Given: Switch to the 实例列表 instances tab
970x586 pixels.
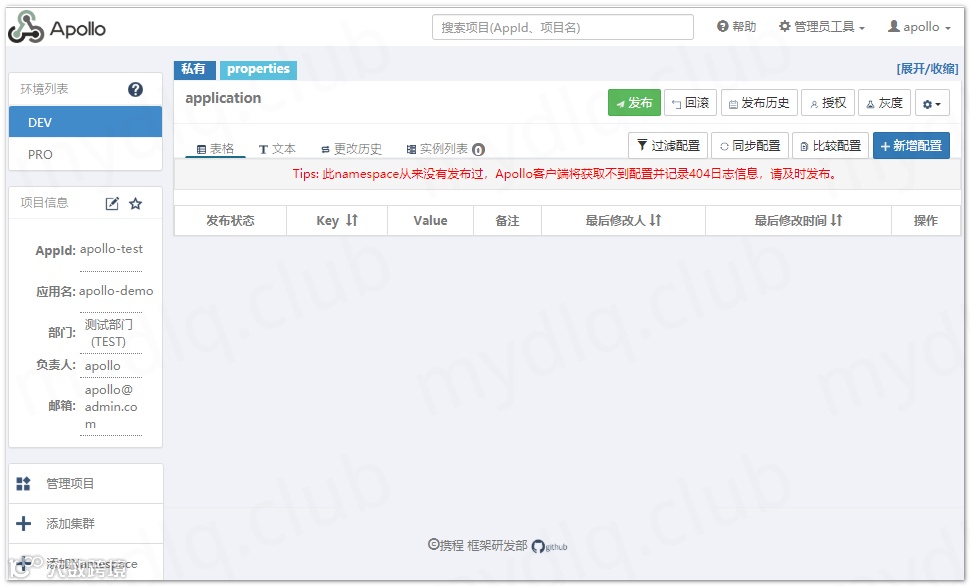Looking at the screenshot, I should [445, 149].
